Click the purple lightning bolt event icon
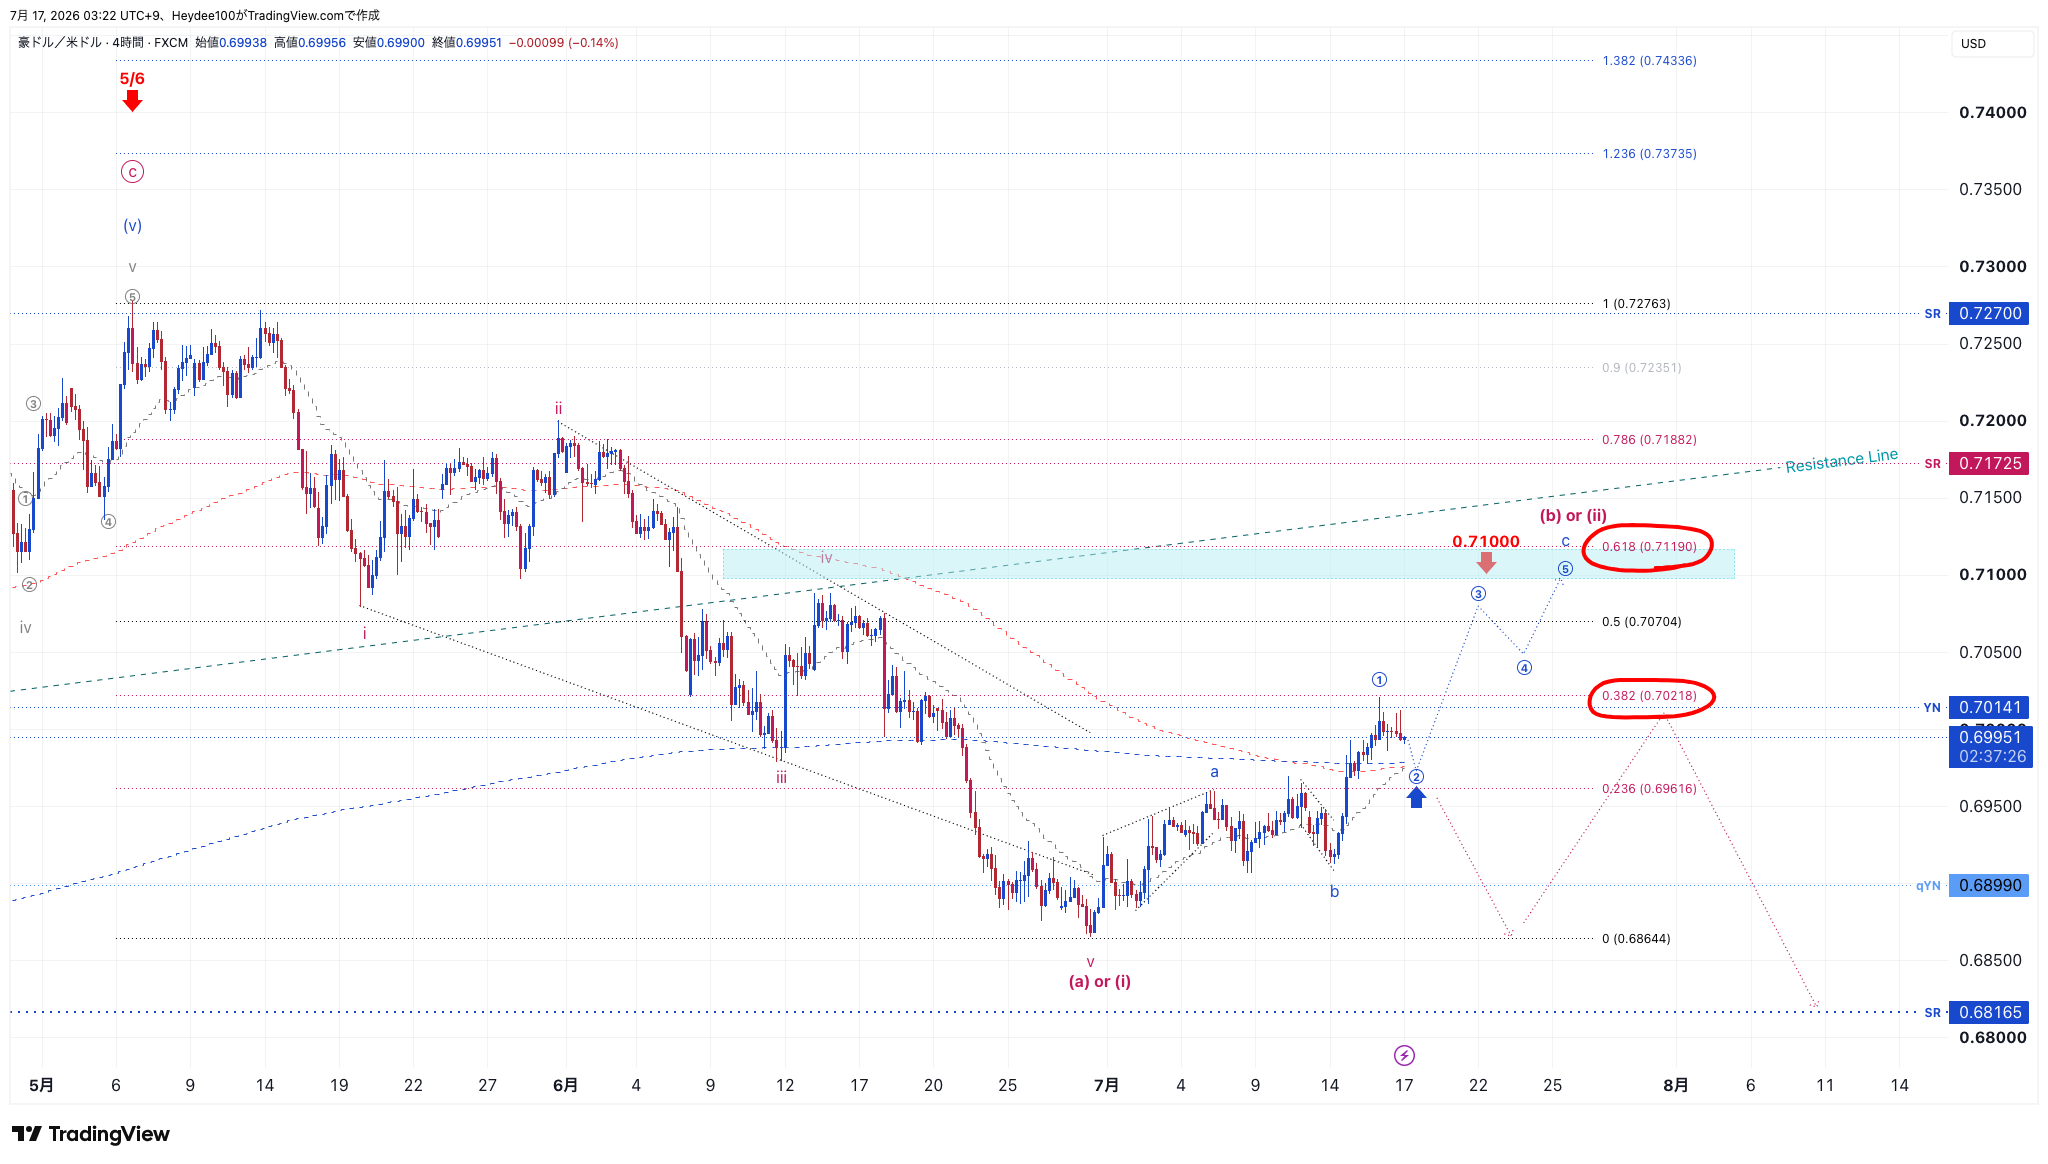Image resolution: width=2048 pixels, height=1164 pixels. pyautogui.click(x=1404, y=1055)
